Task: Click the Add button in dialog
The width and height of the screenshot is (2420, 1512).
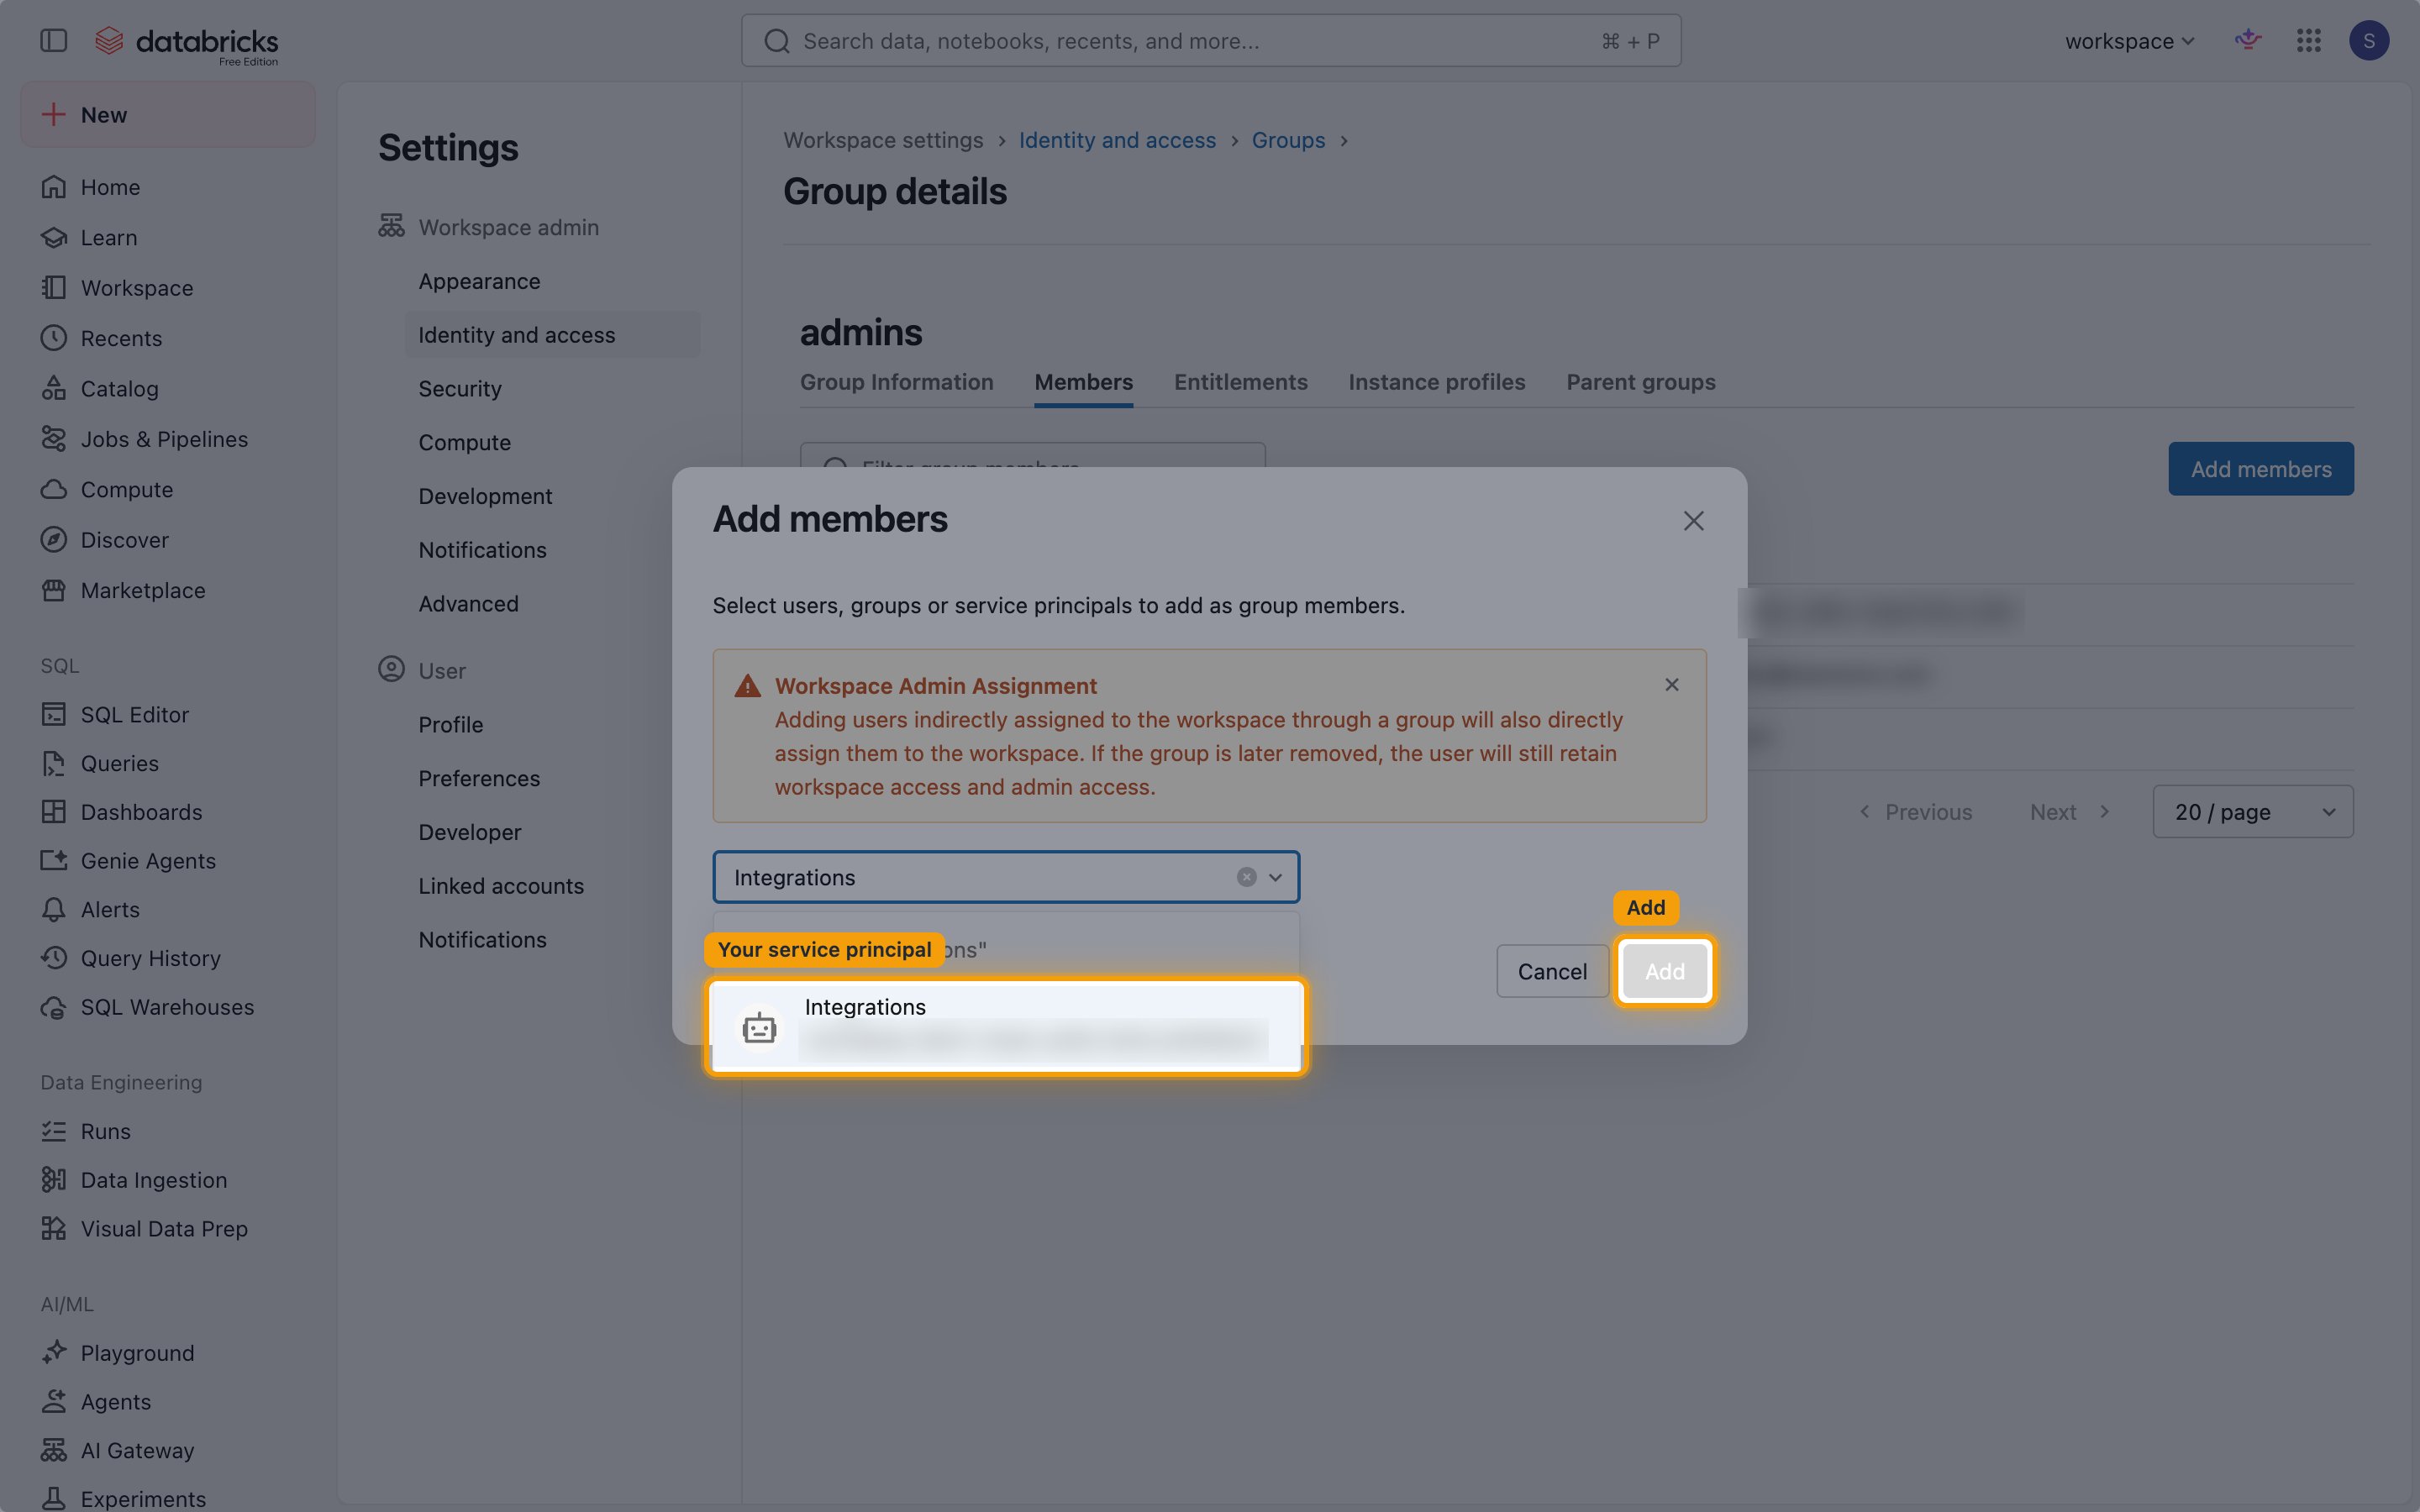Action: pyautogui.click(x=1664, y=971)
